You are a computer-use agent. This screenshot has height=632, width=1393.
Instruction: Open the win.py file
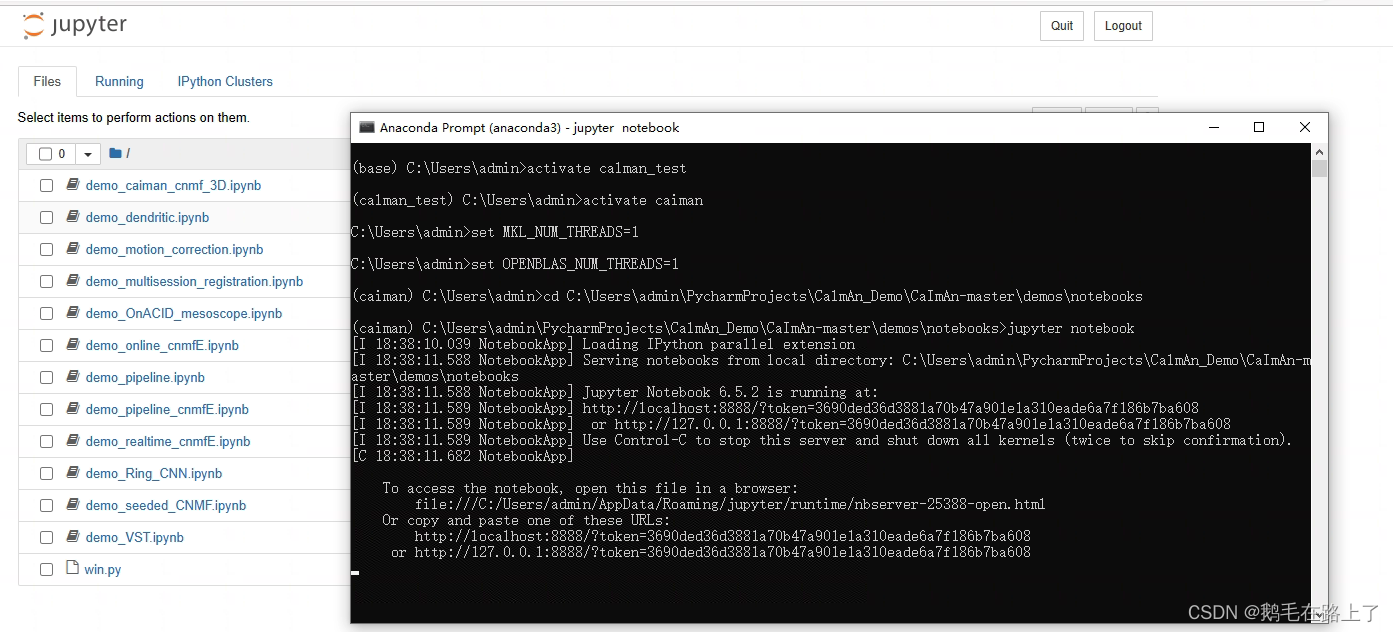(x=103, y=570)
